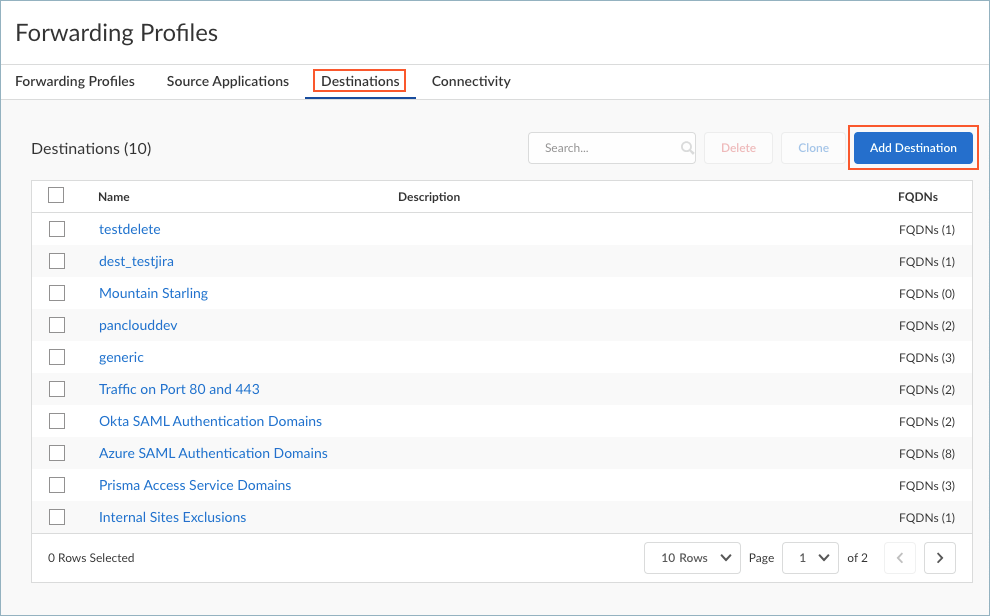990x616 pixels.
Task: Open the Source Applications tab
Action: (x=228, y=82)
